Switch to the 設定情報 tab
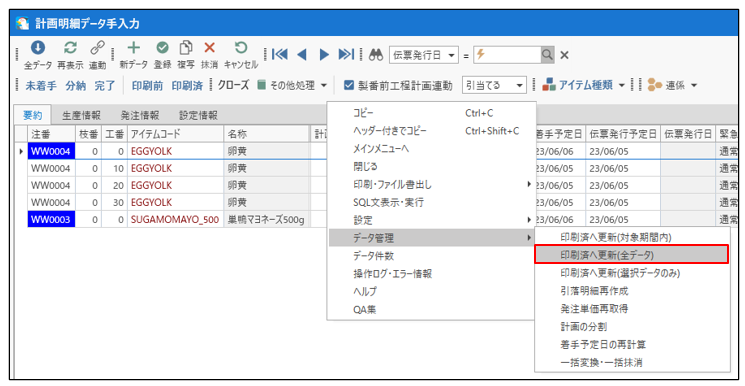Image resolution: width=745 pixels, height=386 pixels. pos(198,115)
